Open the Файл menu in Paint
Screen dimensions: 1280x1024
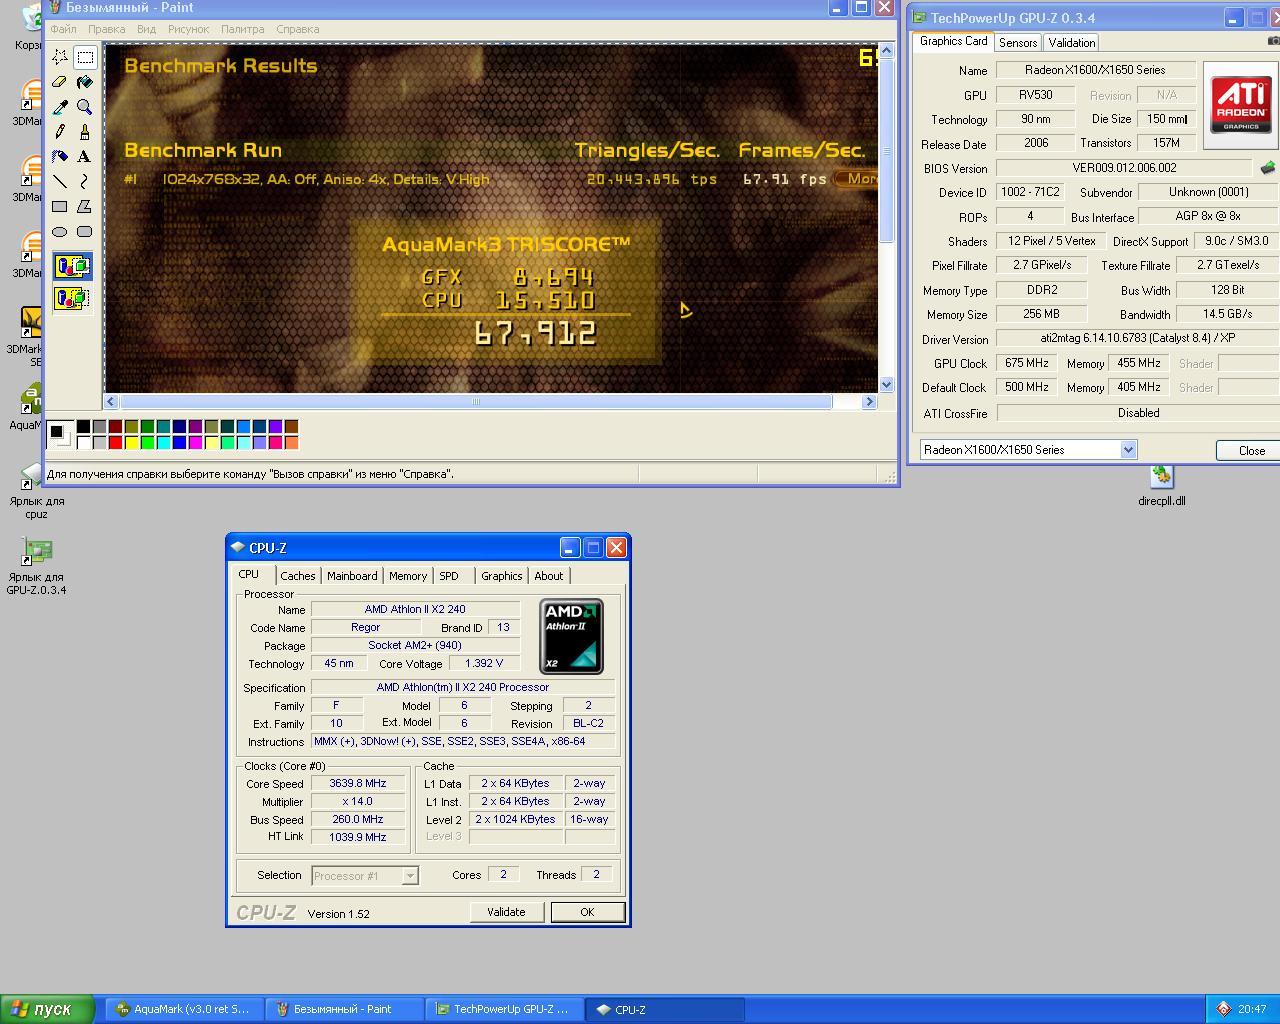point(63,29)
